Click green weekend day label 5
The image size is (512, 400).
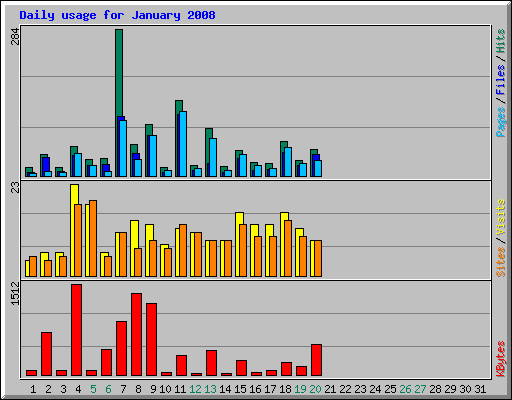pyautogui.click(x=93, y=389)
